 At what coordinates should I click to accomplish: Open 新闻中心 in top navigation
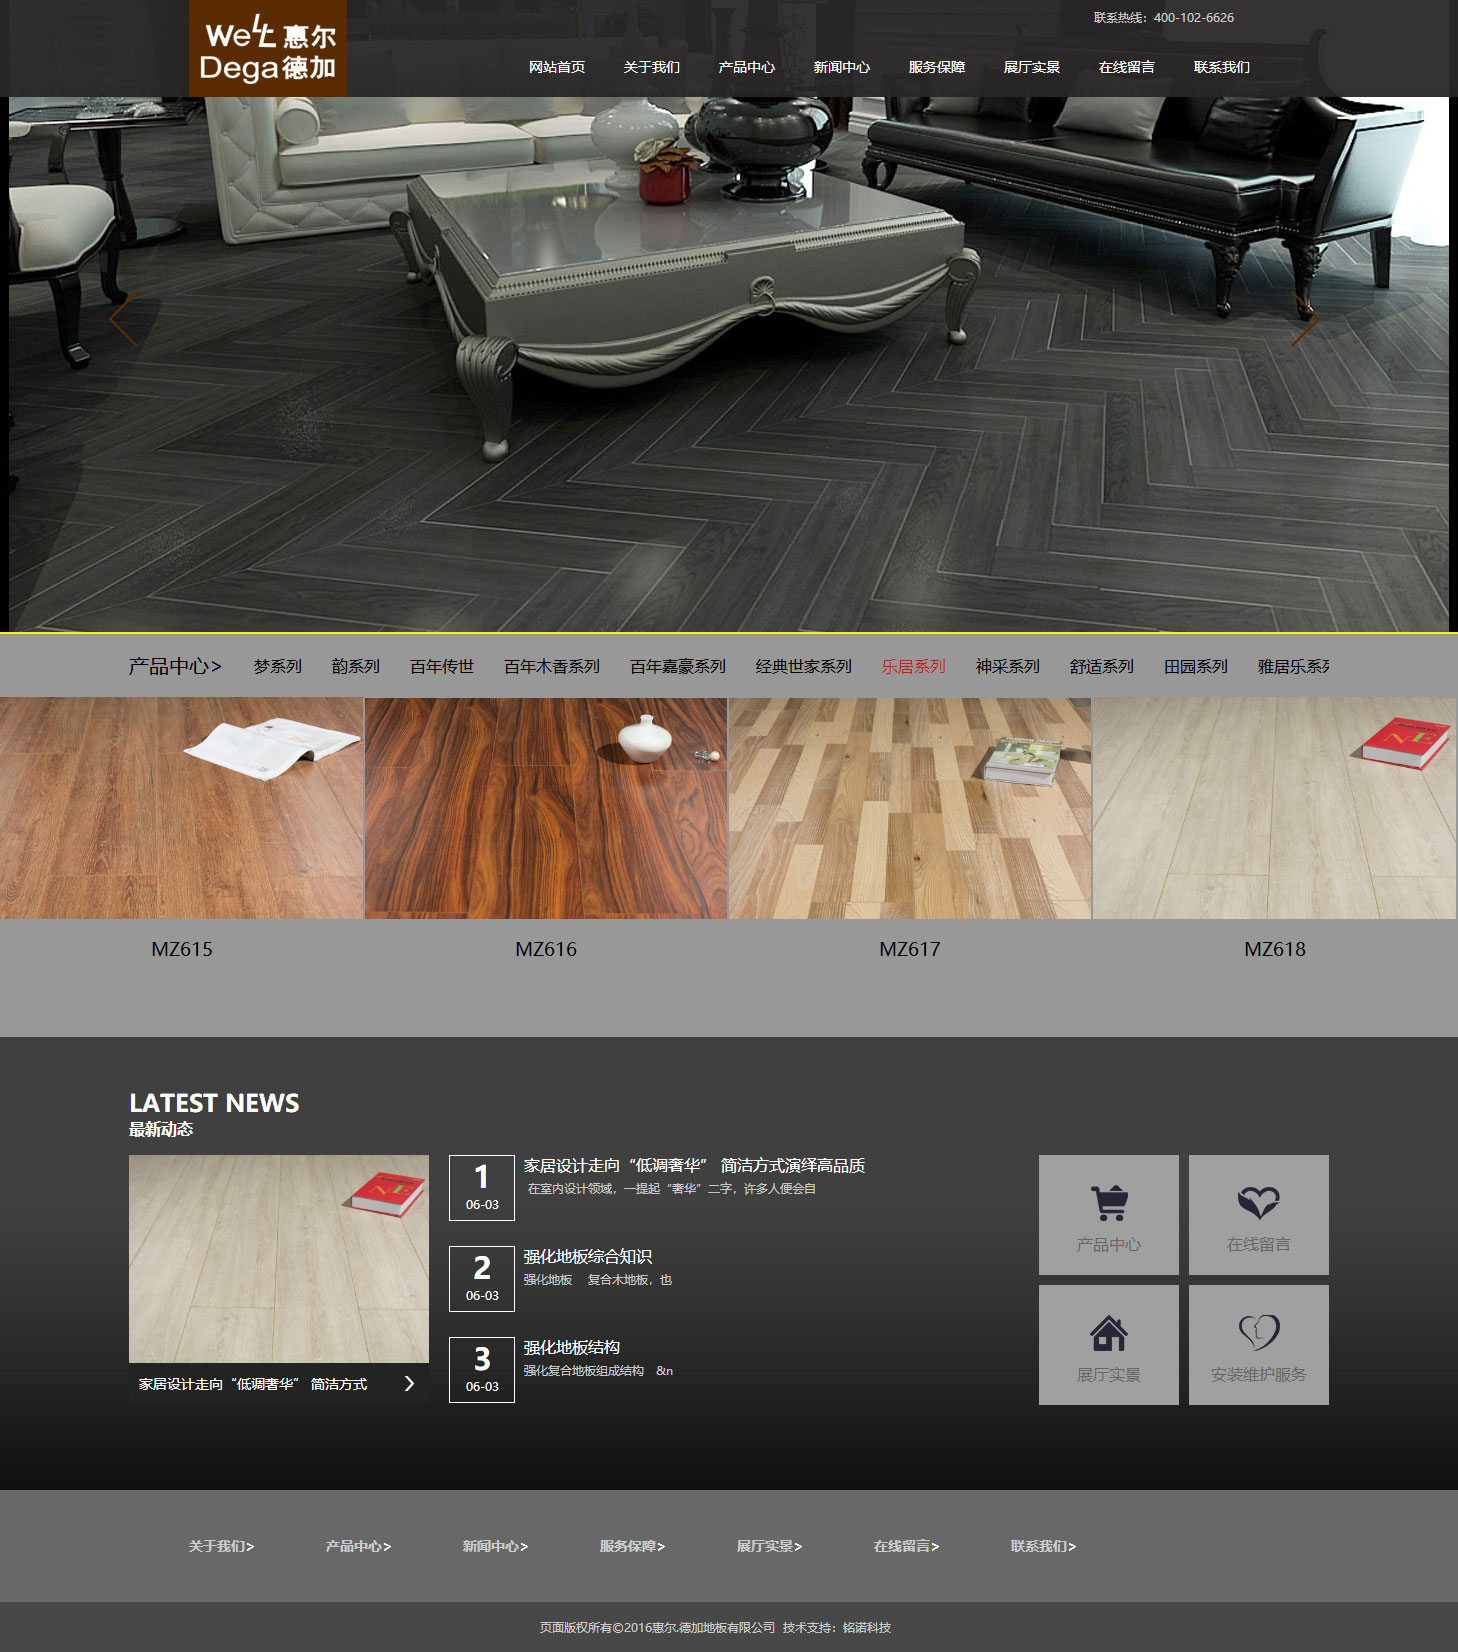coord(841,67)
